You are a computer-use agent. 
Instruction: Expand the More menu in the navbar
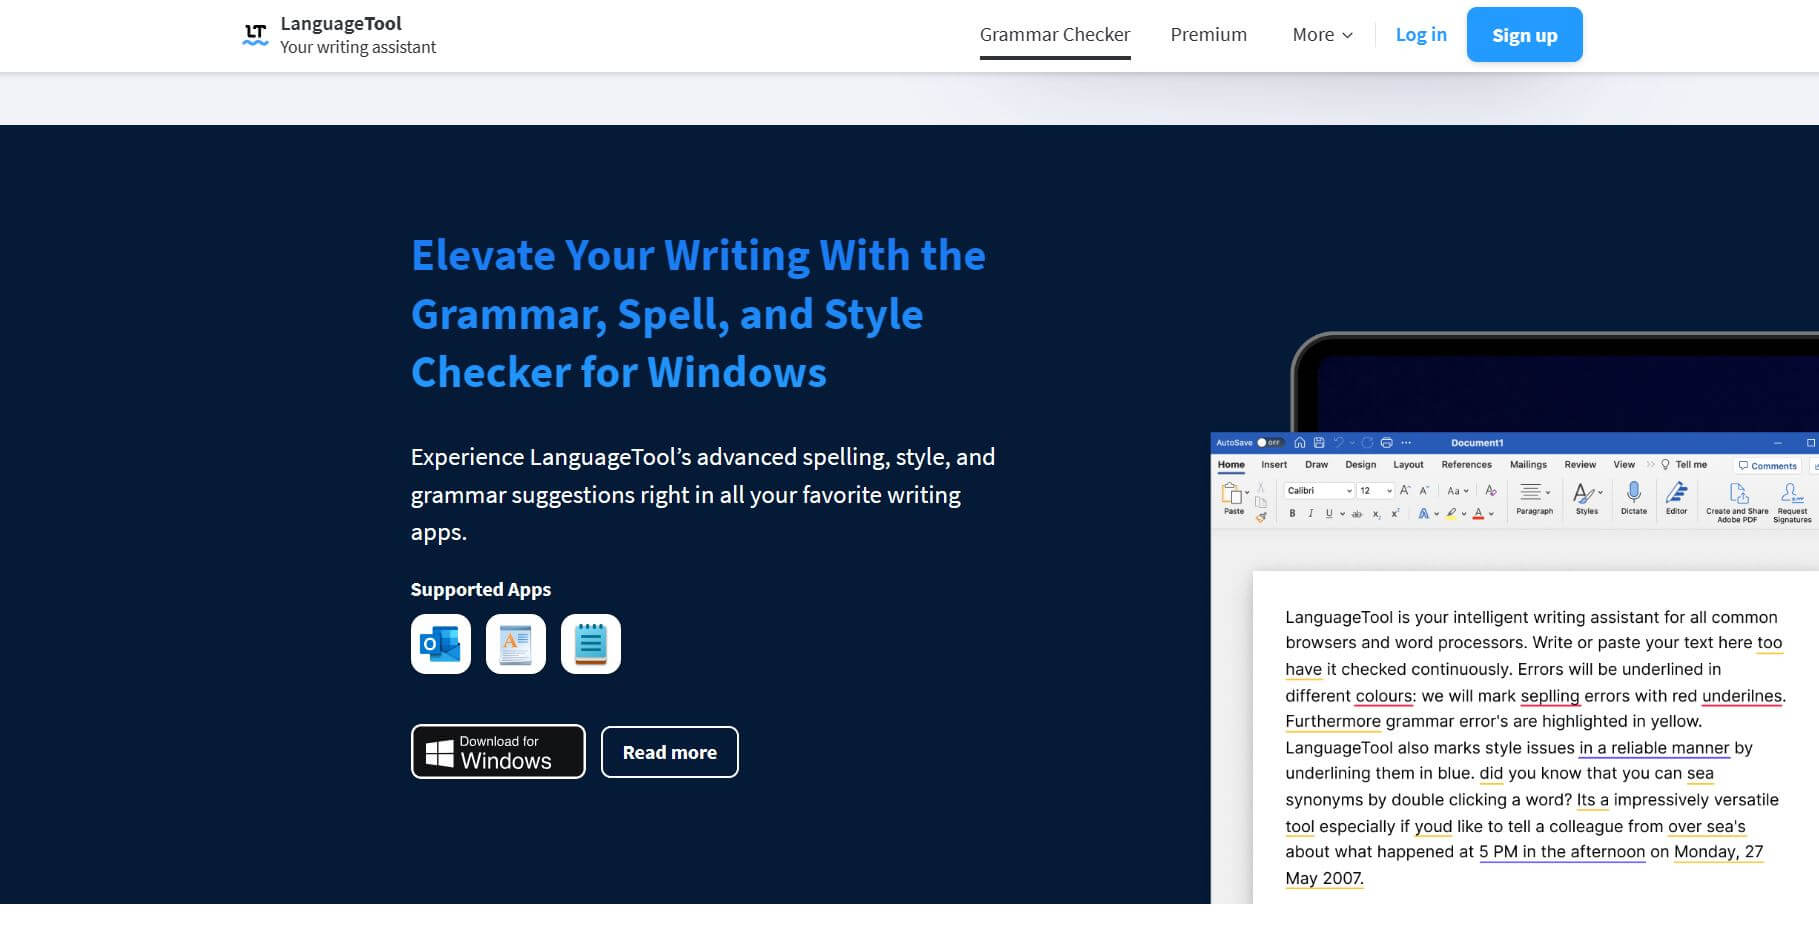tap(1322, 35)
